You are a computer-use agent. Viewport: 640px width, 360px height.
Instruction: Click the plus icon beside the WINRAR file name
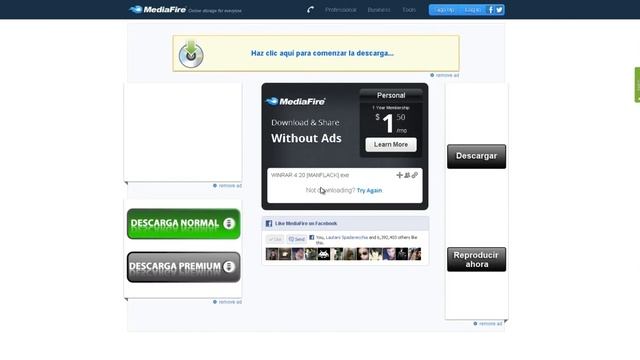tap(399, 175)
